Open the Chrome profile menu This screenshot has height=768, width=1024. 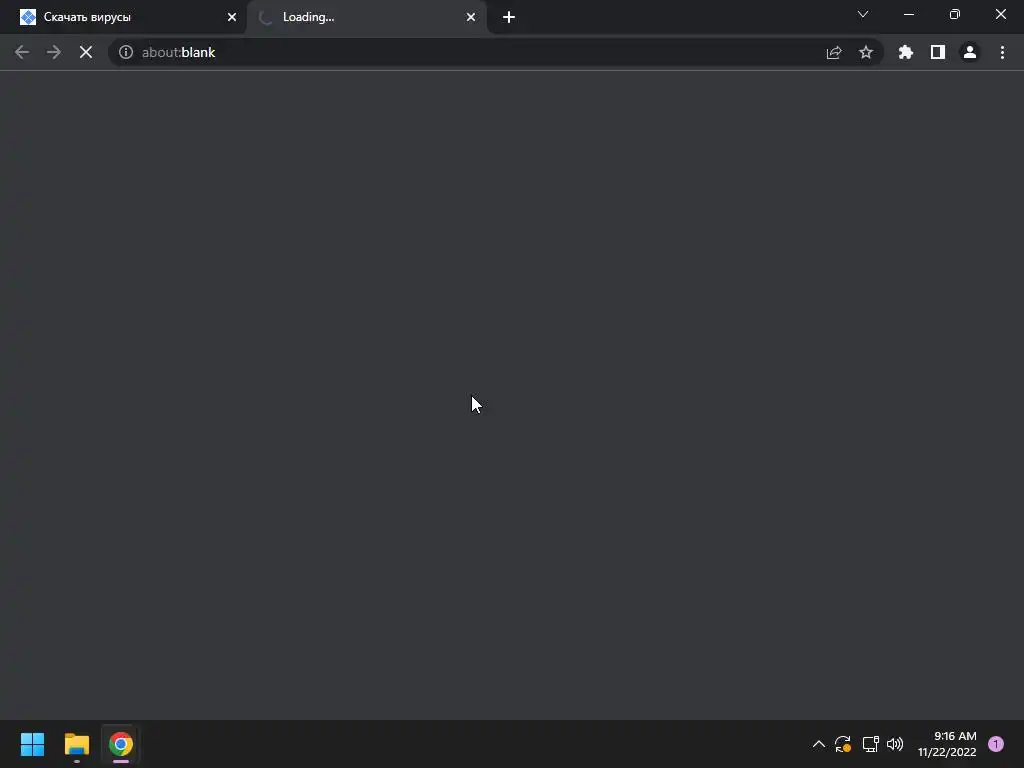coord(970,52)
